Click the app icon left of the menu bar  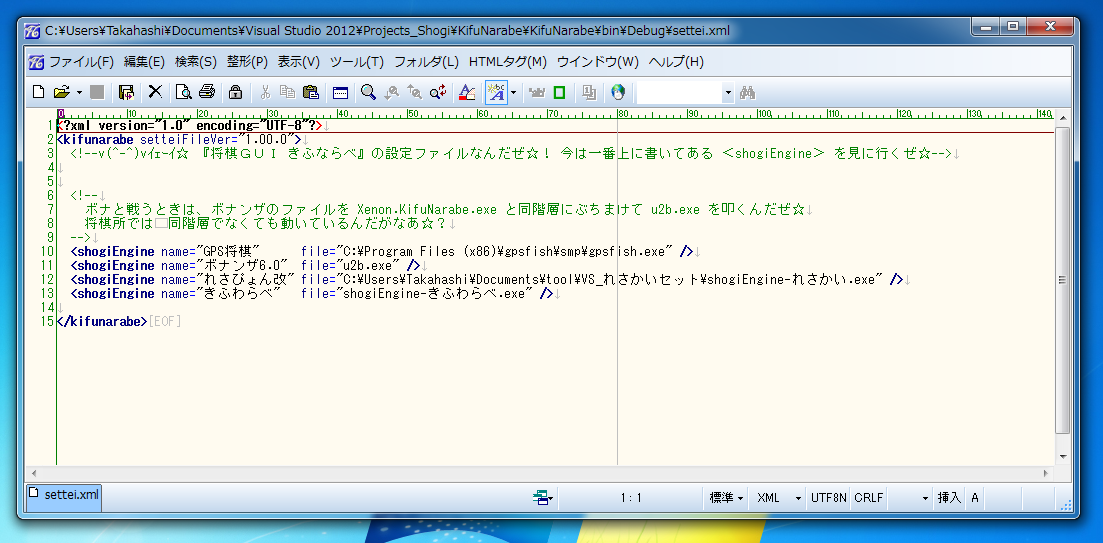(37, 63)
